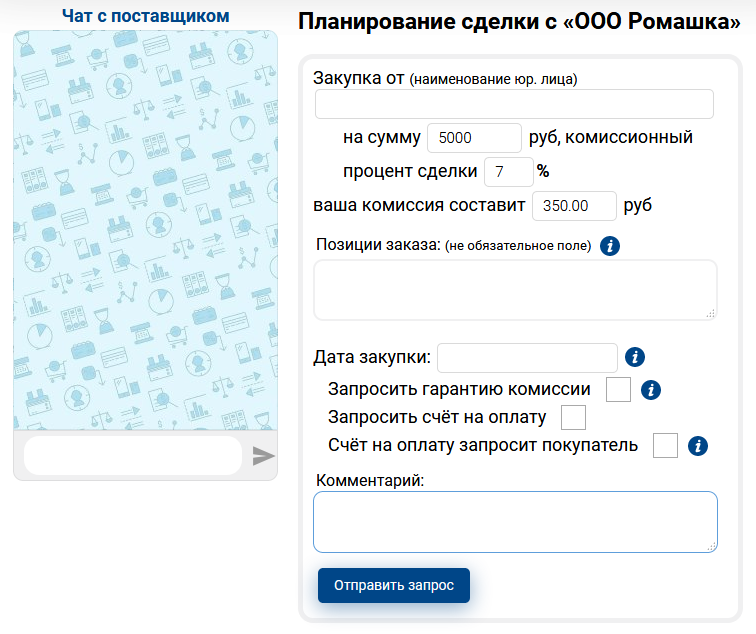Select the purchase sum field with 5000
756x634 pixels.
tap(474, 138)
